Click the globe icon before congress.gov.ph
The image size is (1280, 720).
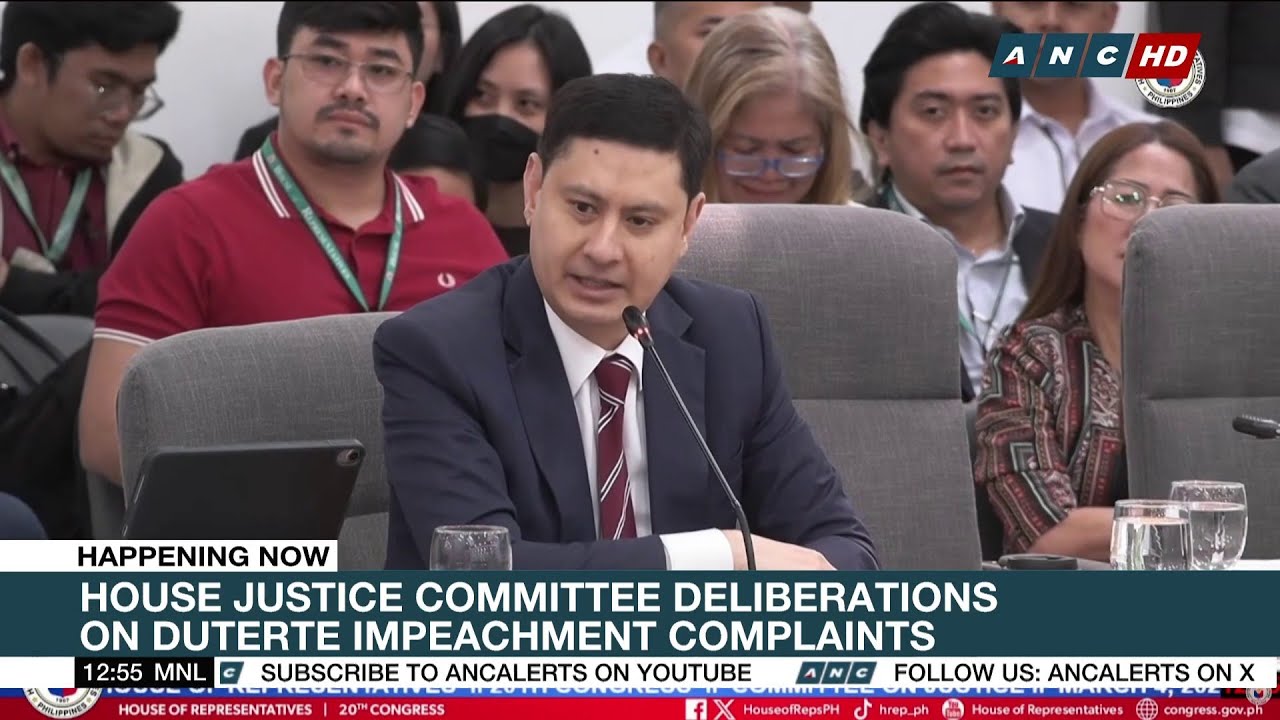[x=1147, y=709]
